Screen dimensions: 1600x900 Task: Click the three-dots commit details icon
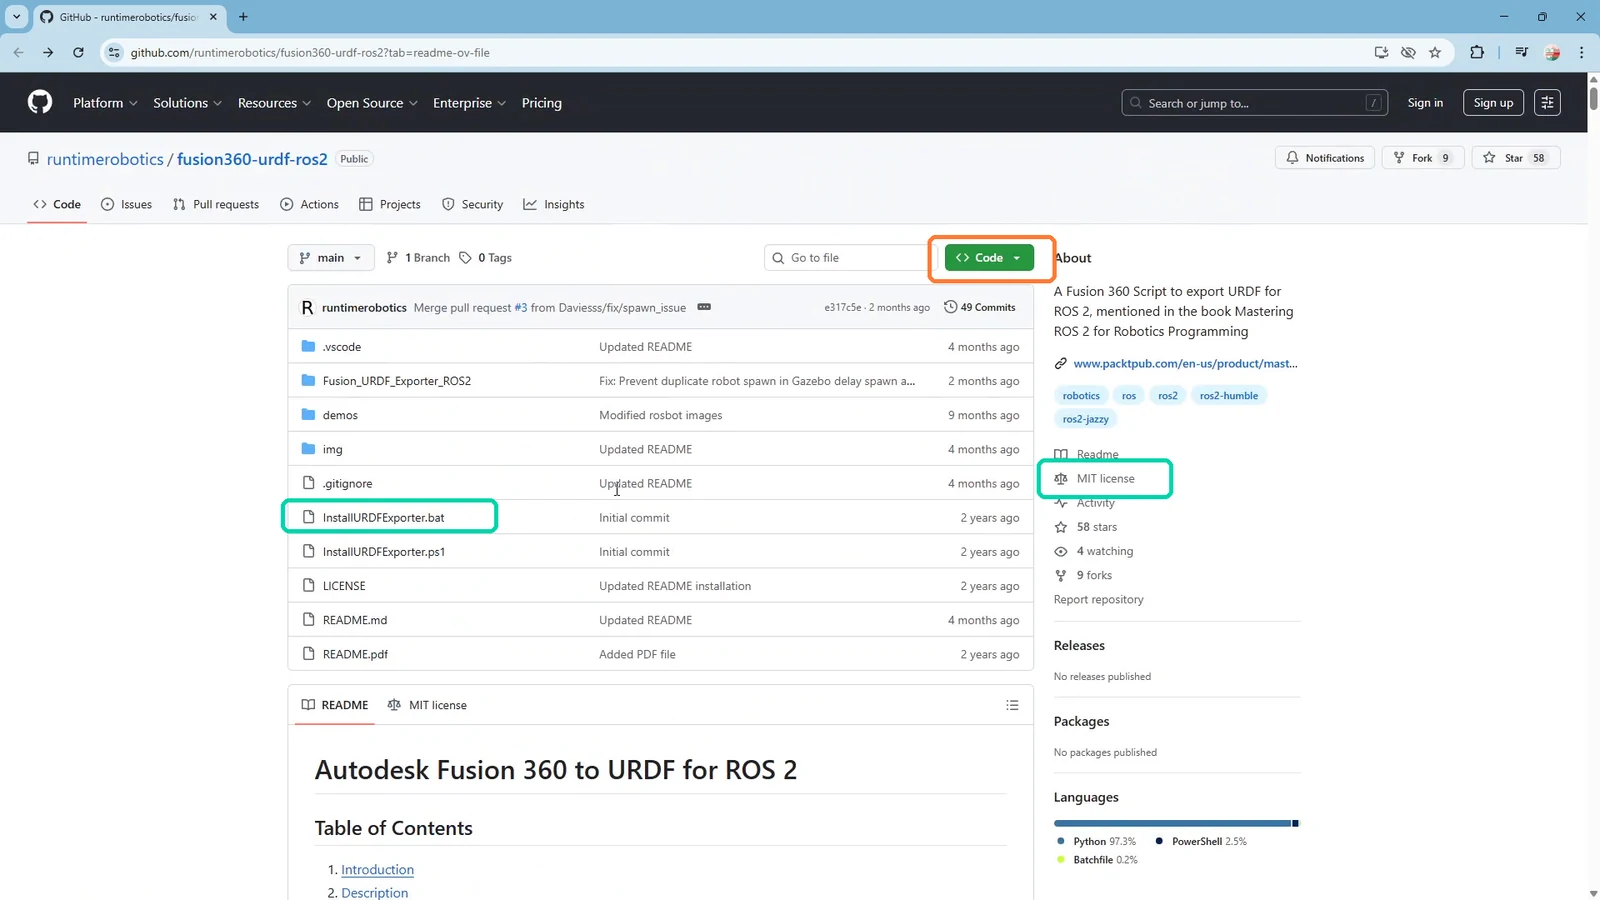pyautogui.click(x=704, y=307)
